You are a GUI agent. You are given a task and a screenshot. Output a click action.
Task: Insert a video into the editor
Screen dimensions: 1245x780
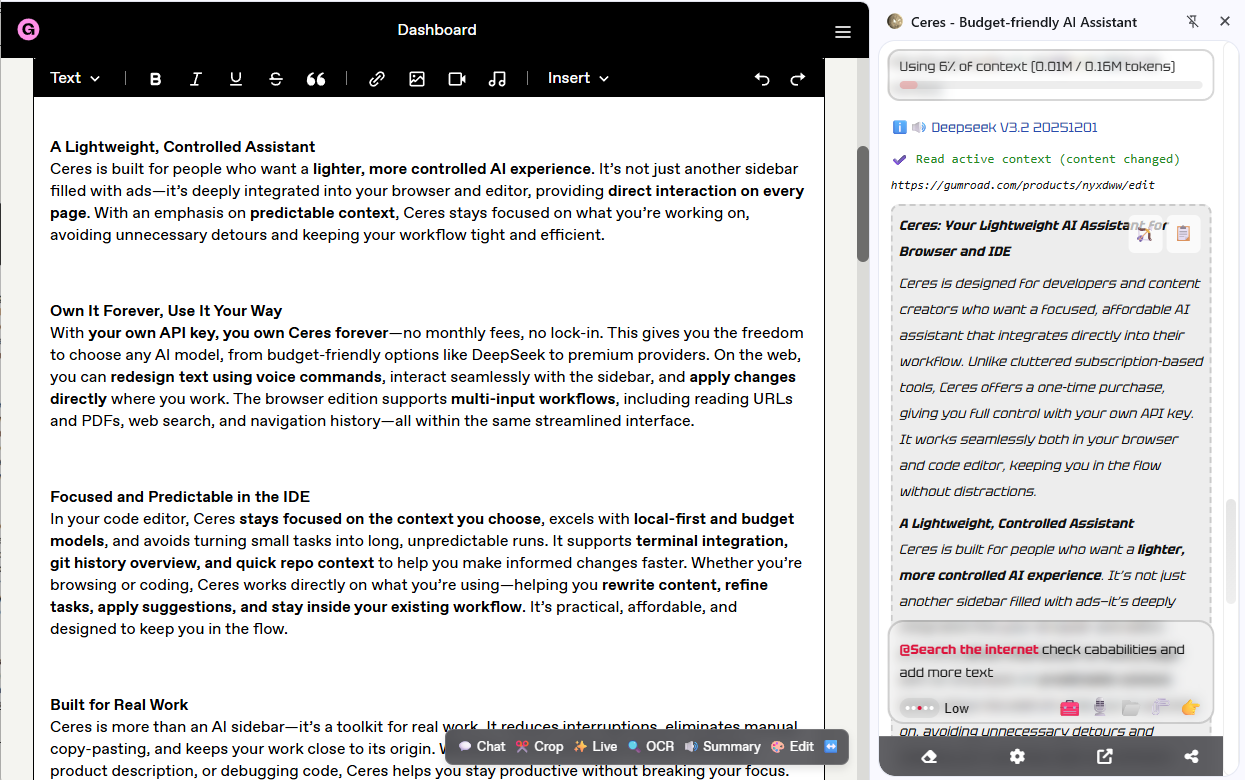click(x=457, y=78)
